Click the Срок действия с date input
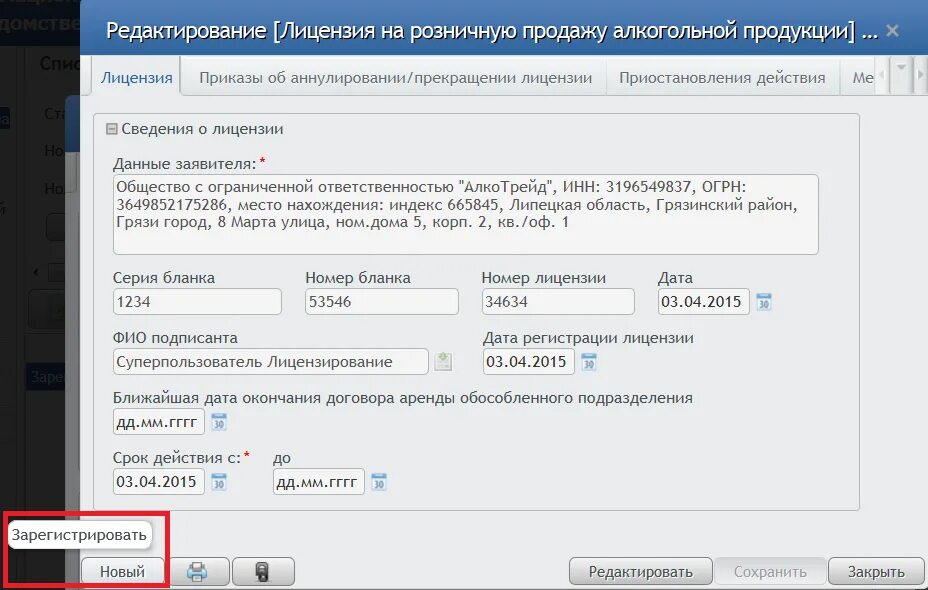The image size is (928, 590). [159, 482]
